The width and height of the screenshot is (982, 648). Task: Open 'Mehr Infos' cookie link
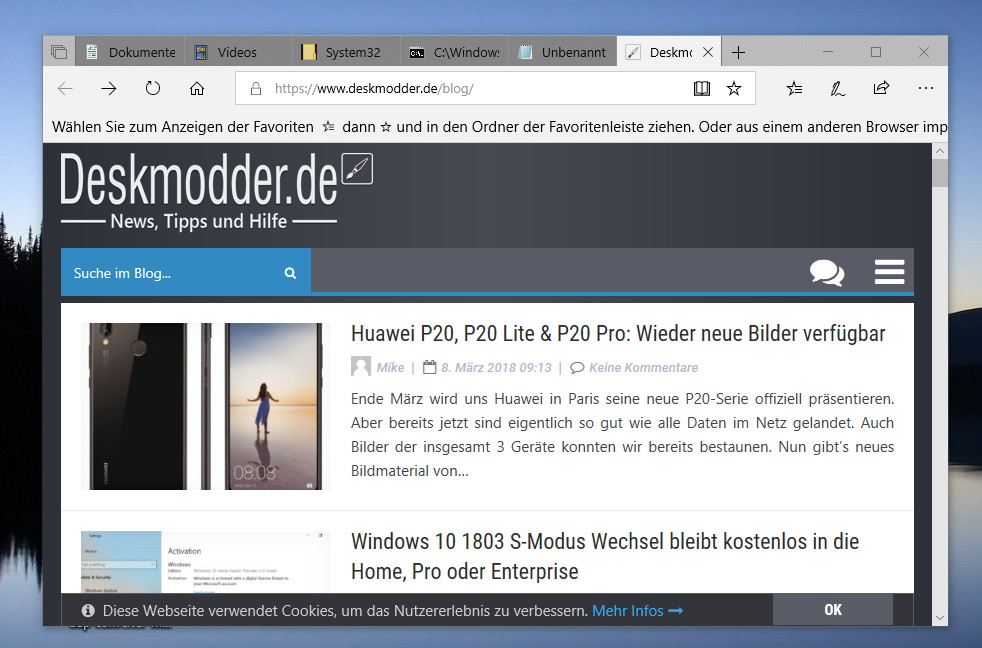638,610
